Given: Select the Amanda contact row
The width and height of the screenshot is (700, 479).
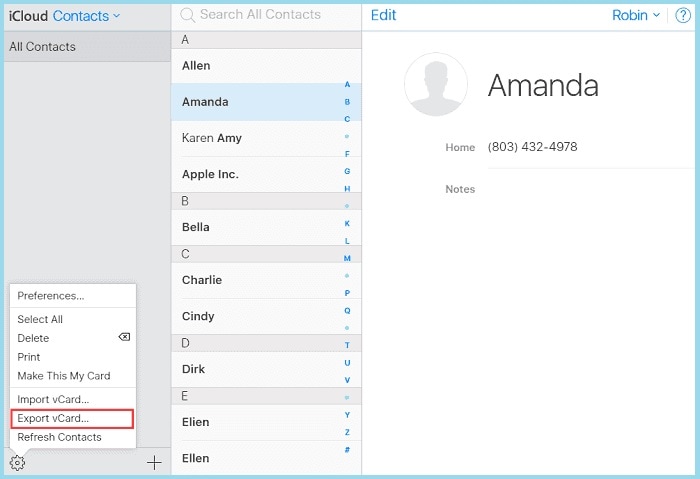Looking at the screenshot, I should coord(266,102).
